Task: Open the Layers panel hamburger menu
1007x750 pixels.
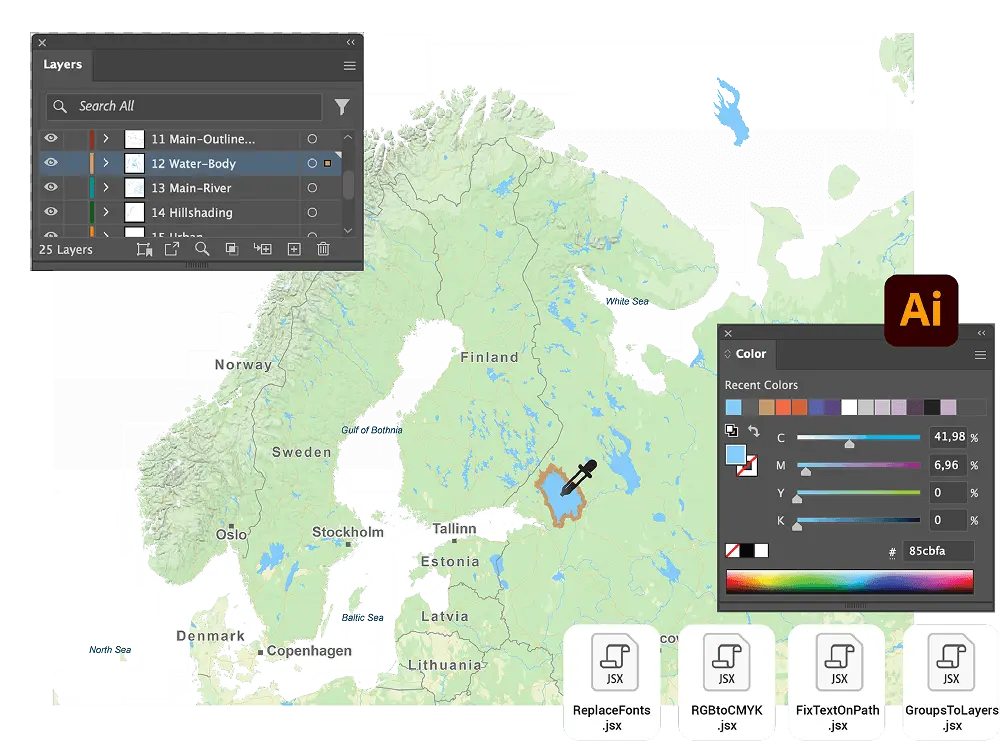Action: click(x=349, y=65)
